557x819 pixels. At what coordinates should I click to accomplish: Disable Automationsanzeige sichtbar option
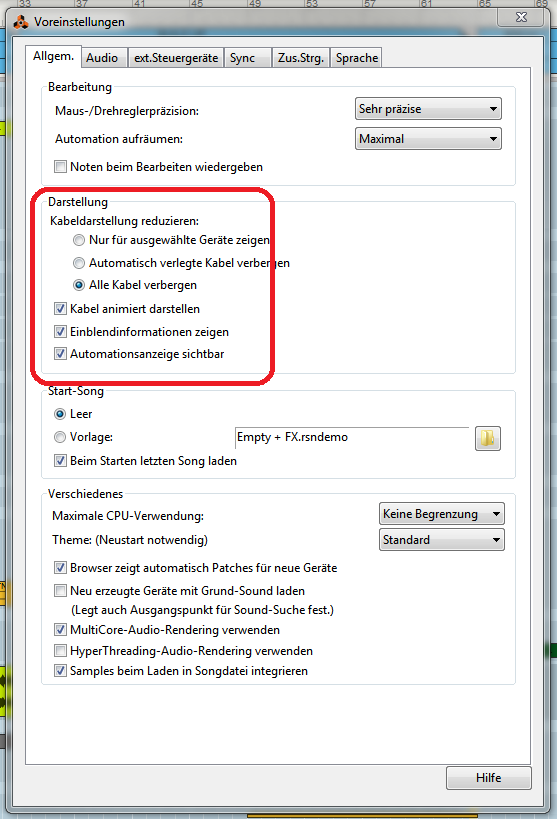tap(61, 354)
